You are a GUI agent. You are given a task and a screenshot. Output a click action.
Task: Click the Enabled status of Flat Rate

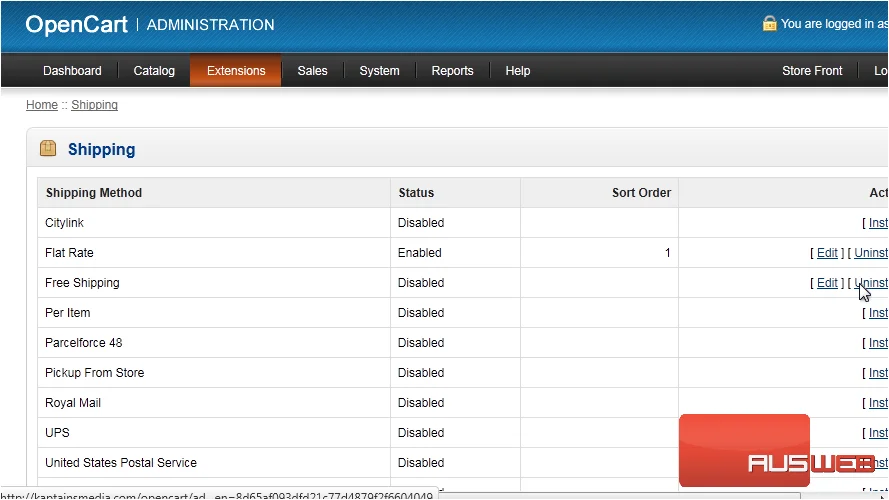pyautogui.click(x=420, y=253)
